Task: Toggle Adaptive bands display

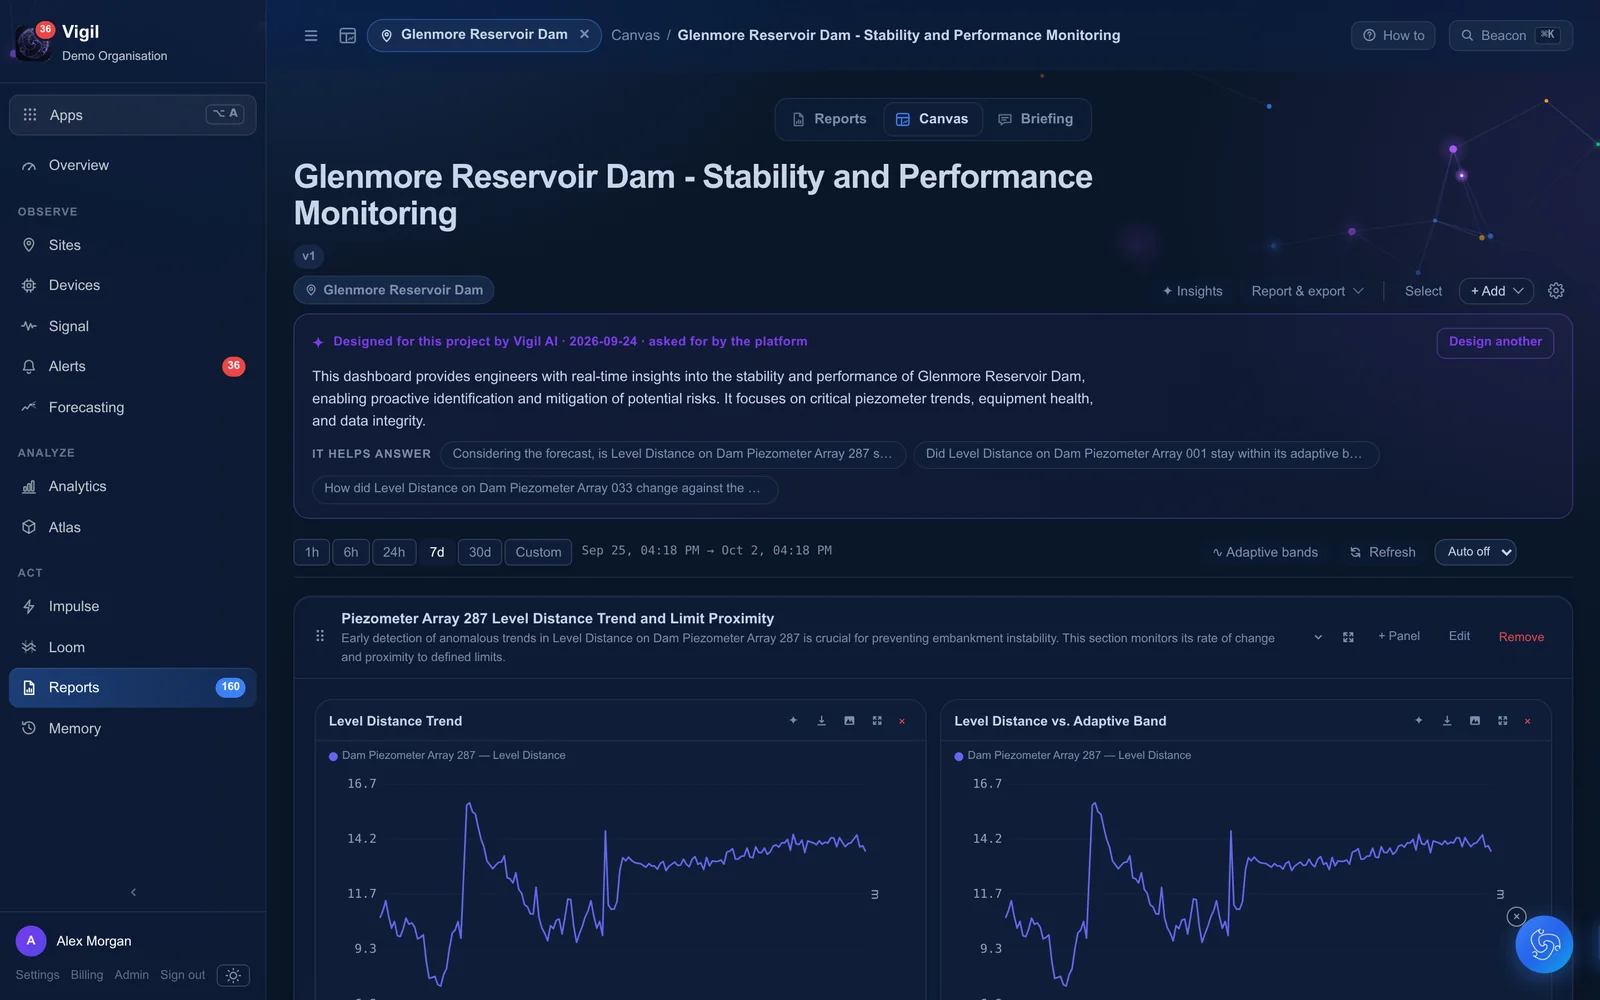Action: (1265, 552)
